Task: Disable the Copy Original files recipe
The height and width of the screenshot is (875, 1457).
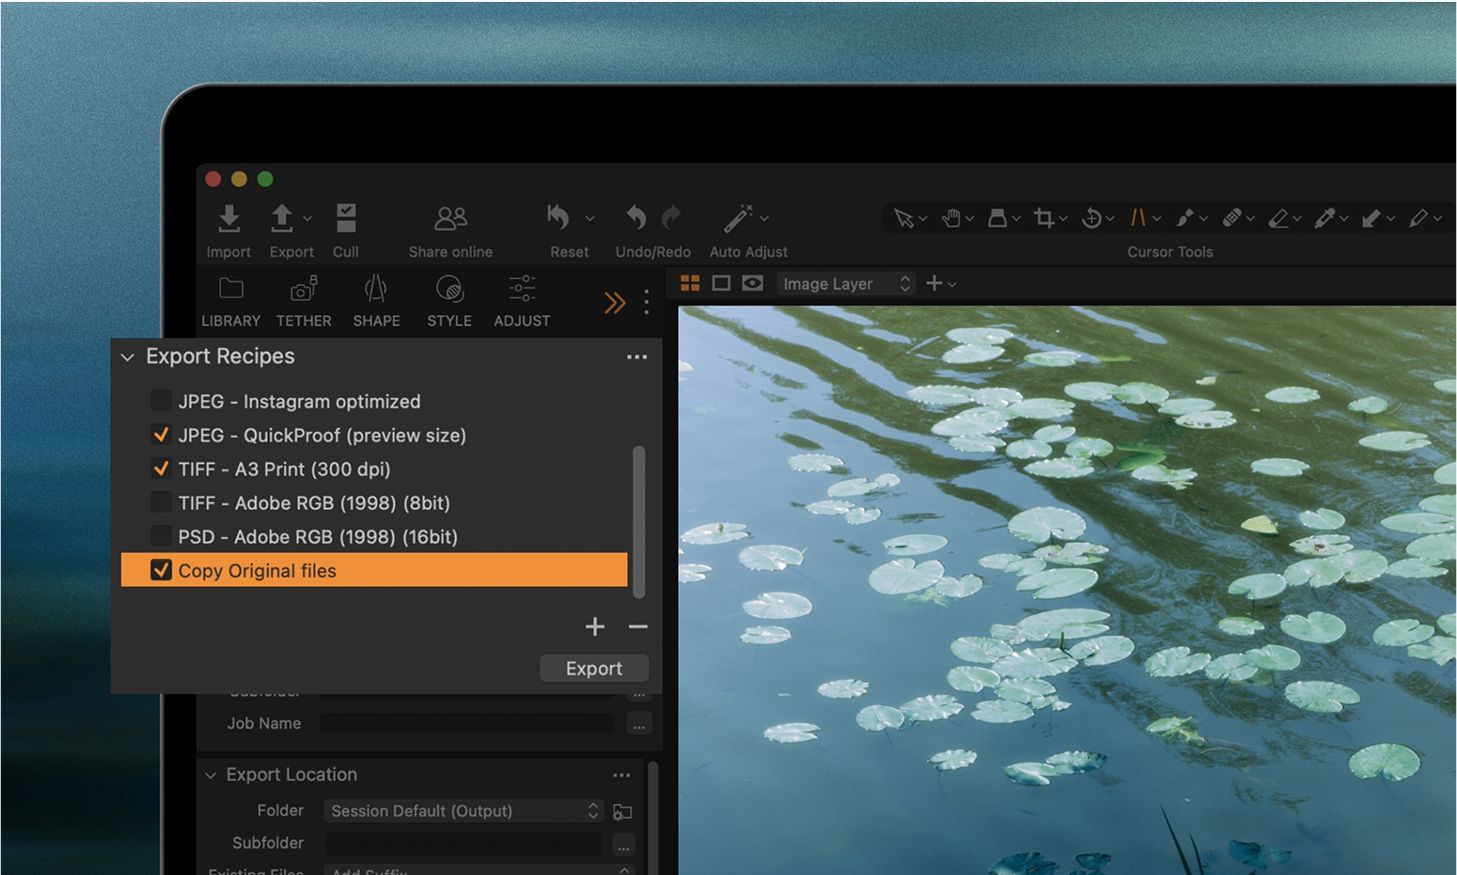Action: [160, 571]
